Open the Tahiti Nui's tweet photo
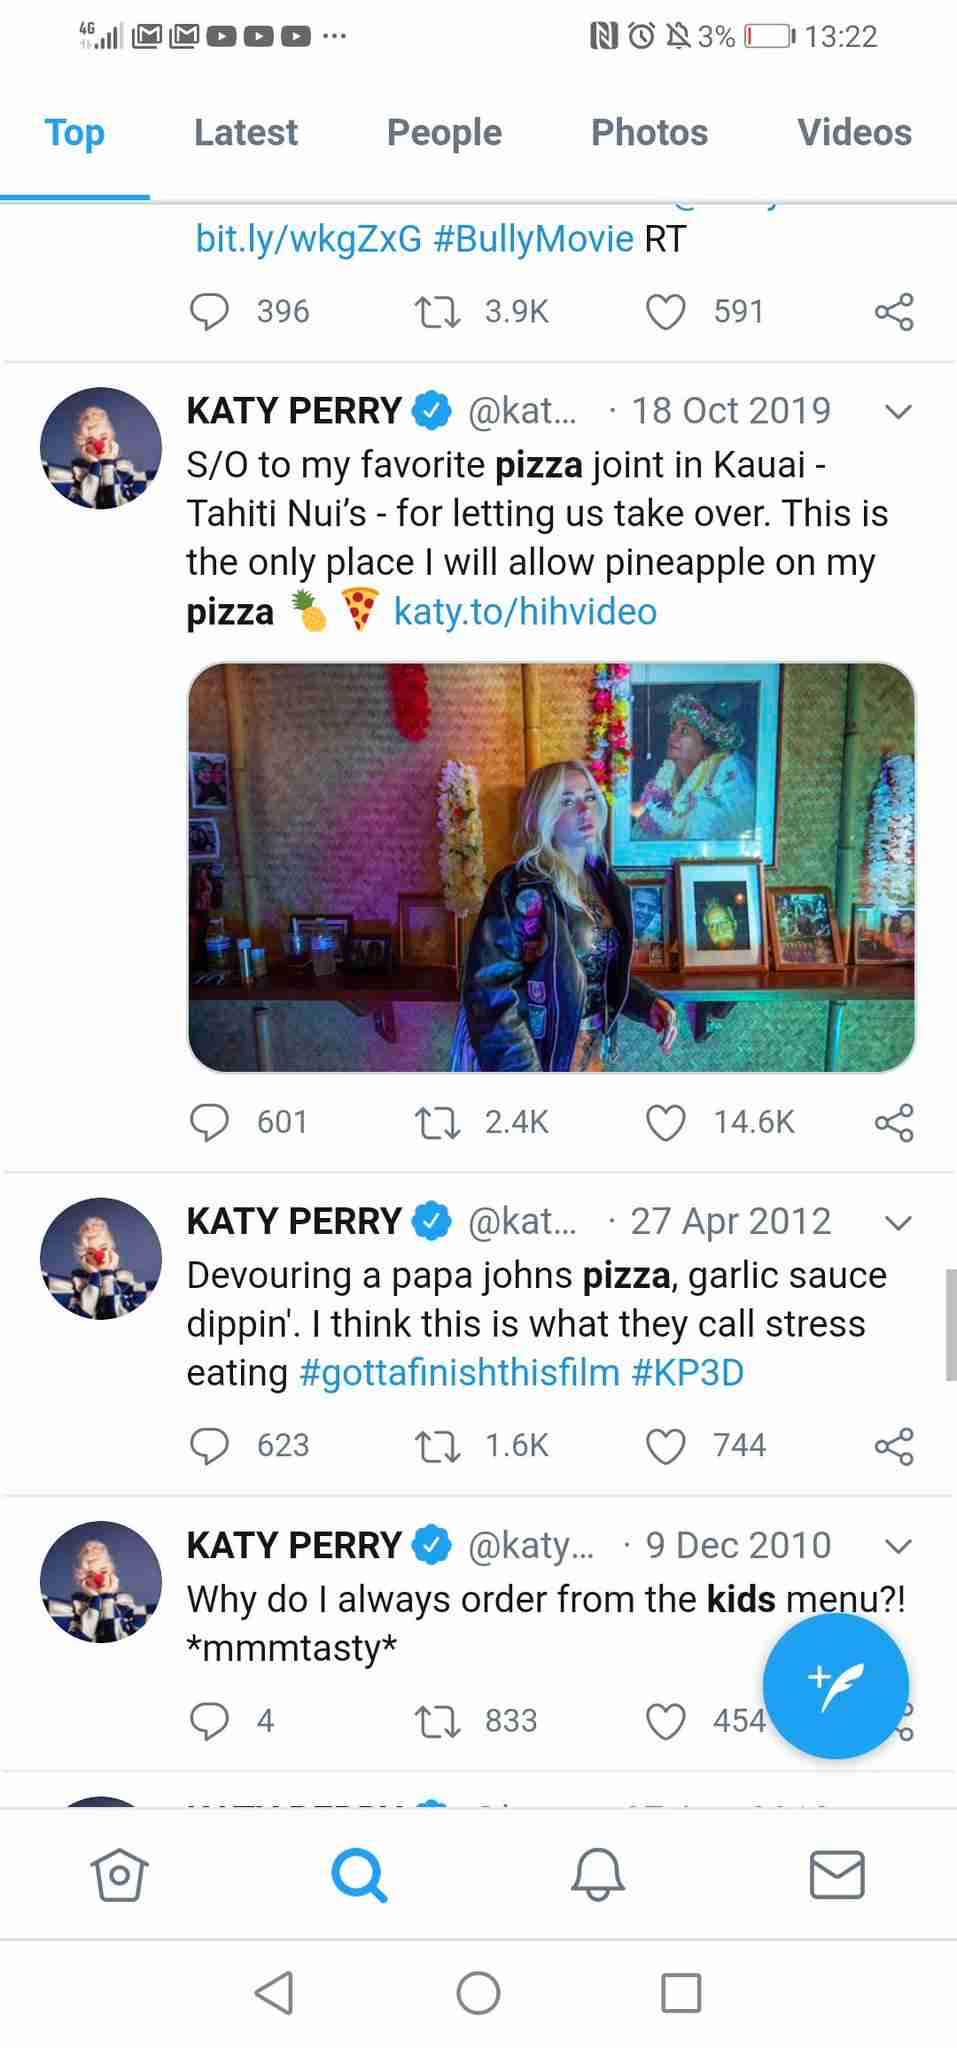 [x=551, y=867]
